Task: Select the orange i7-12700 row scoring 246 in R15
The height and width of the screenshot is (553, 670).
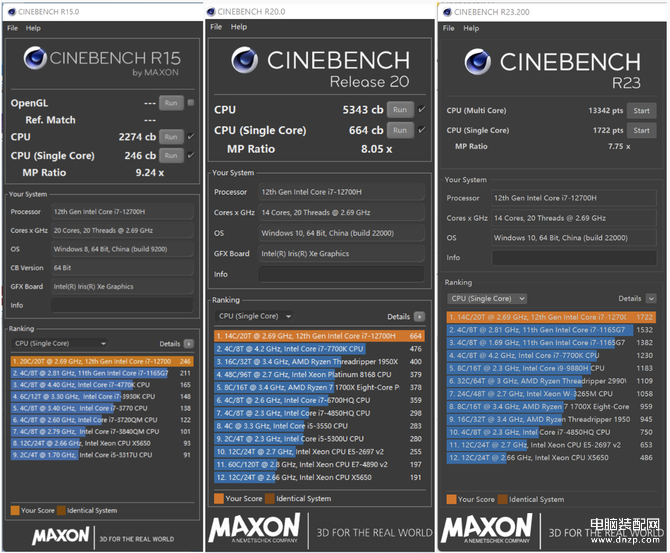Action: point(102,361)
